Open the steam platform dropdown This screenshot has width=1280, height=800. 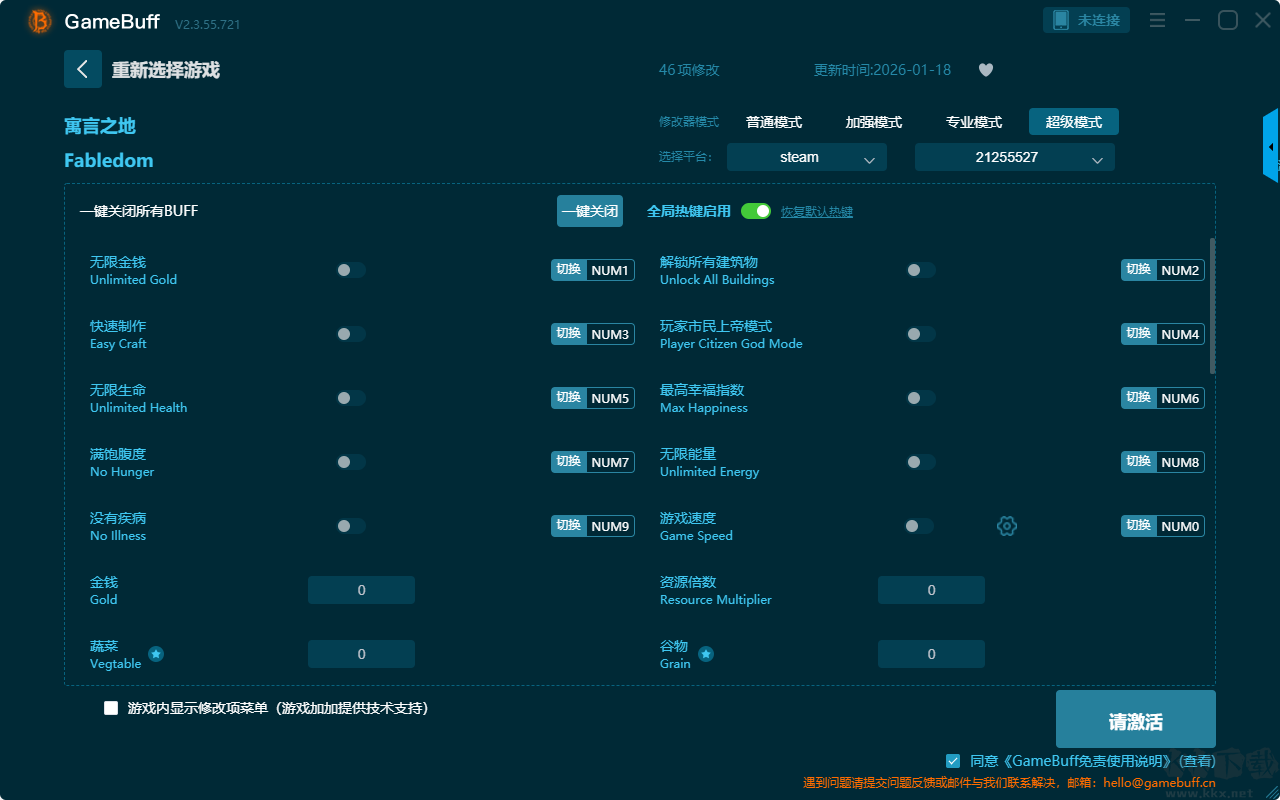pyautogui.click(x=807, y=157)
